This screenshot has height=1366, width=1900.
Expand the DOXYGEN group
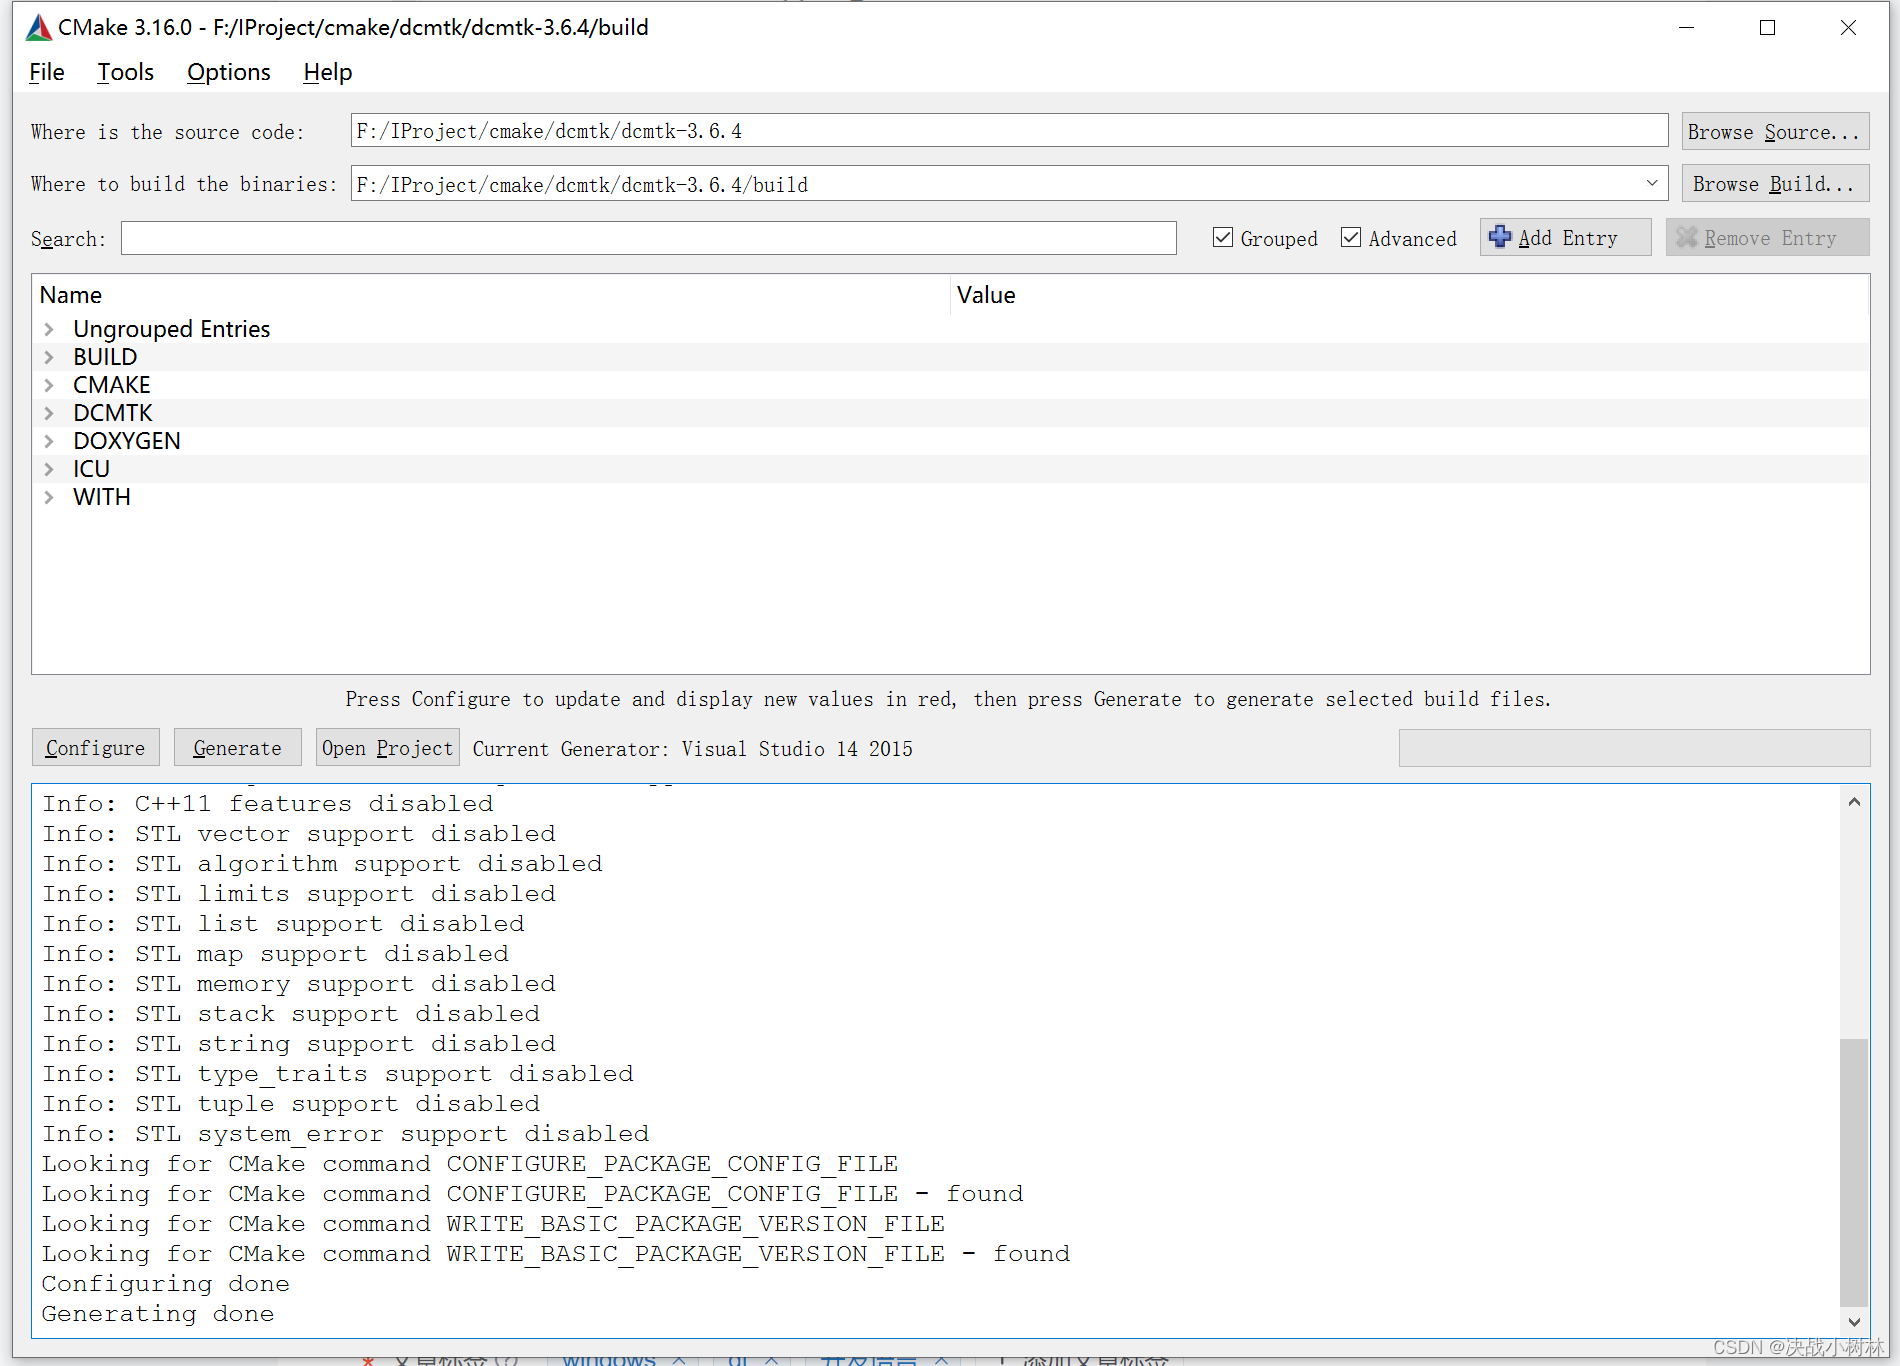tap(50, 440)
